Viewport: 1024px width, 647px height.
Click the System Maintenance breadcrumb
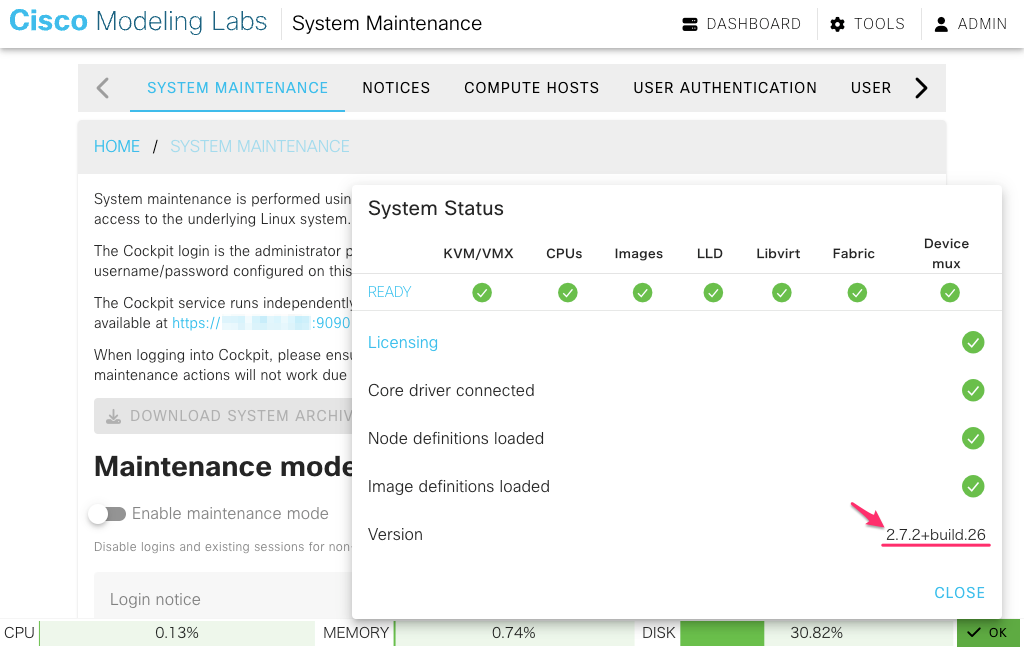pyautogui.click(x=260, y=146)
